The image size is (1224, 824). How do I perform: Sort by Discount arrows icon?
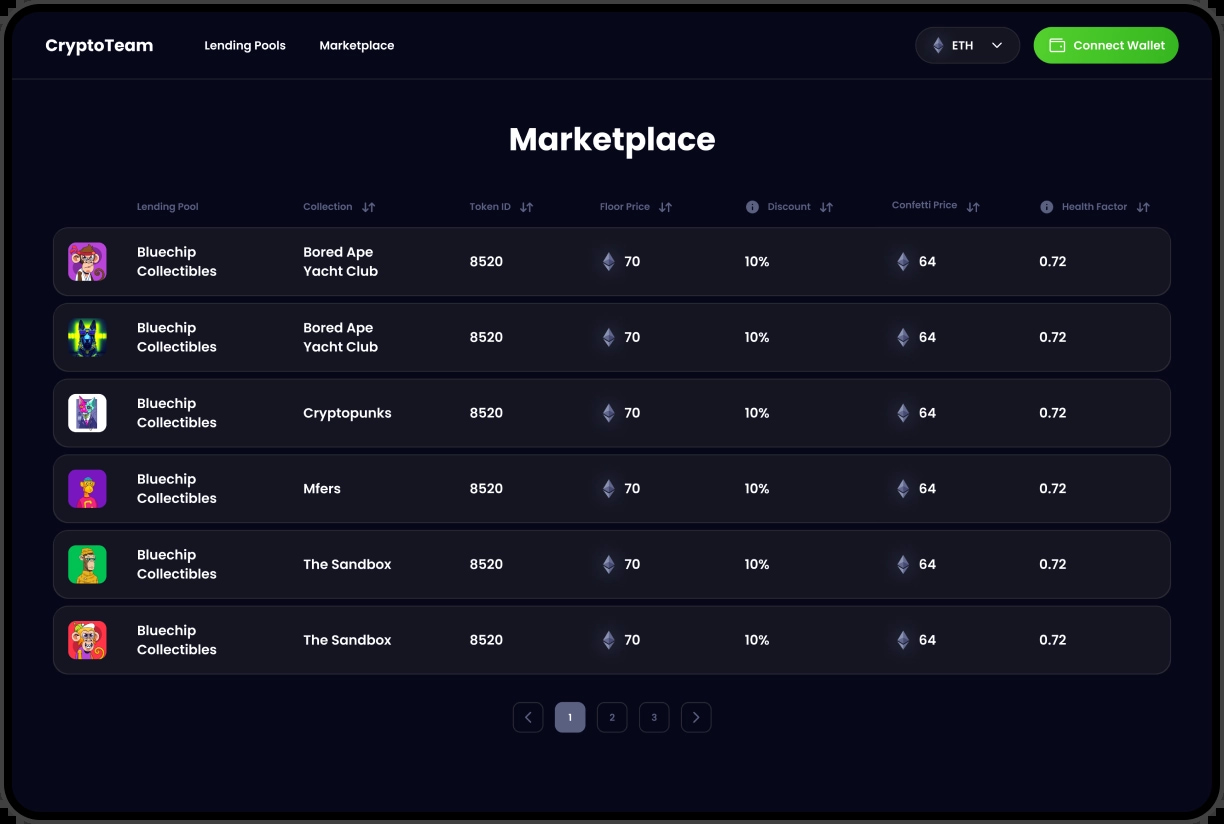(x=826, y=207)
